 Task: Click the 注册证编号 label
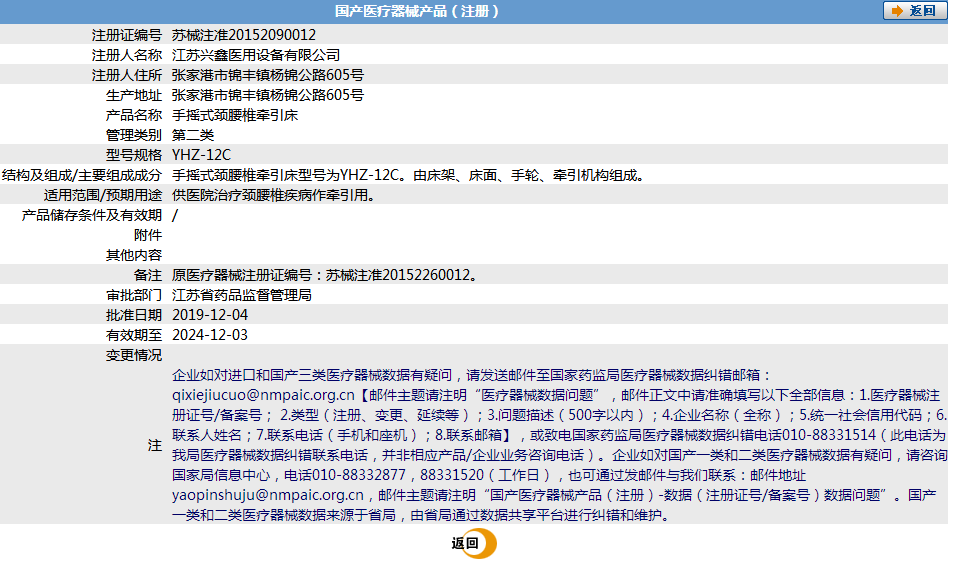click(127, 35)
